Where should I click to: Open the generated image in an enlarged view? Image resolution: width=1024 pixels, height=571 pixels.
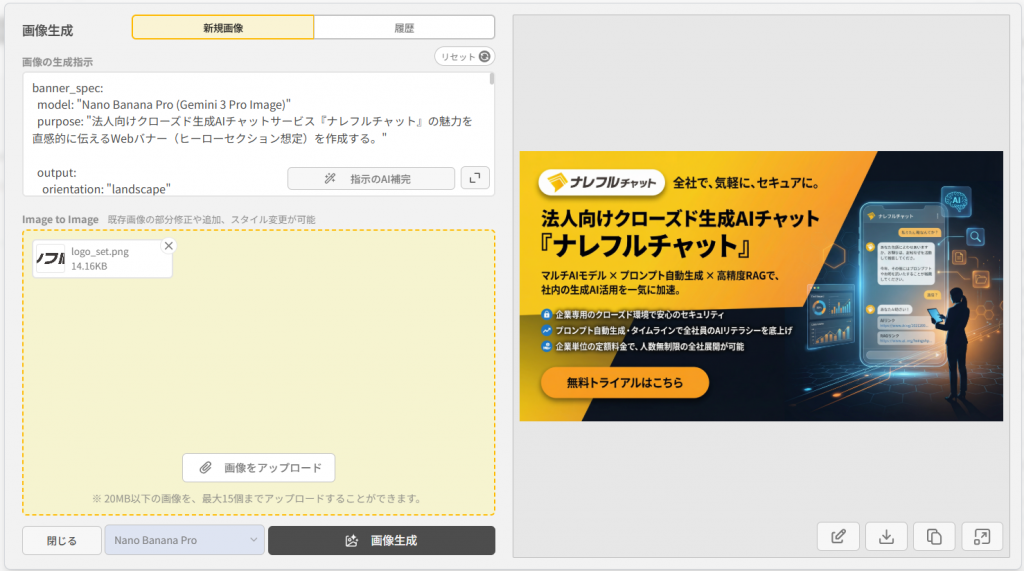[x=982, y=537]
